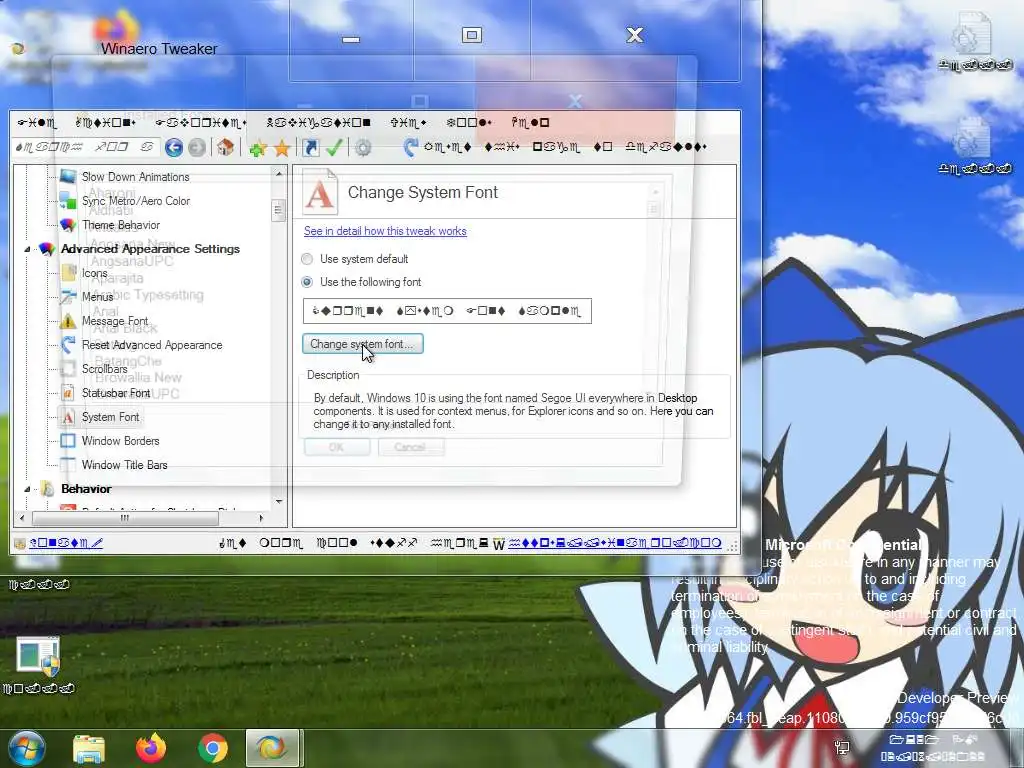
Task: Select the System Font tree item
Action: [110, 417]
